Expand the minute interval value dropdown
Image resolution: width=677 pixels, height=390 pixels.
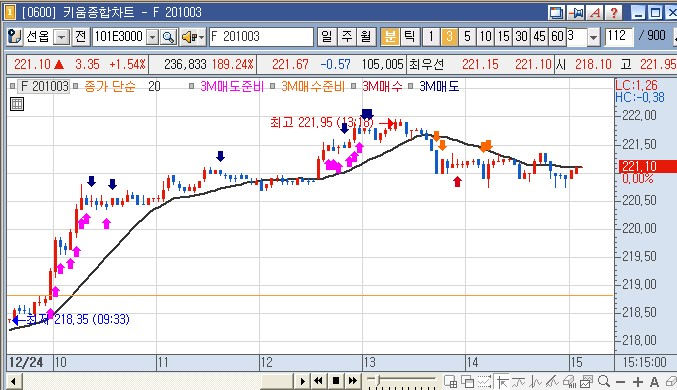(594, 38)
